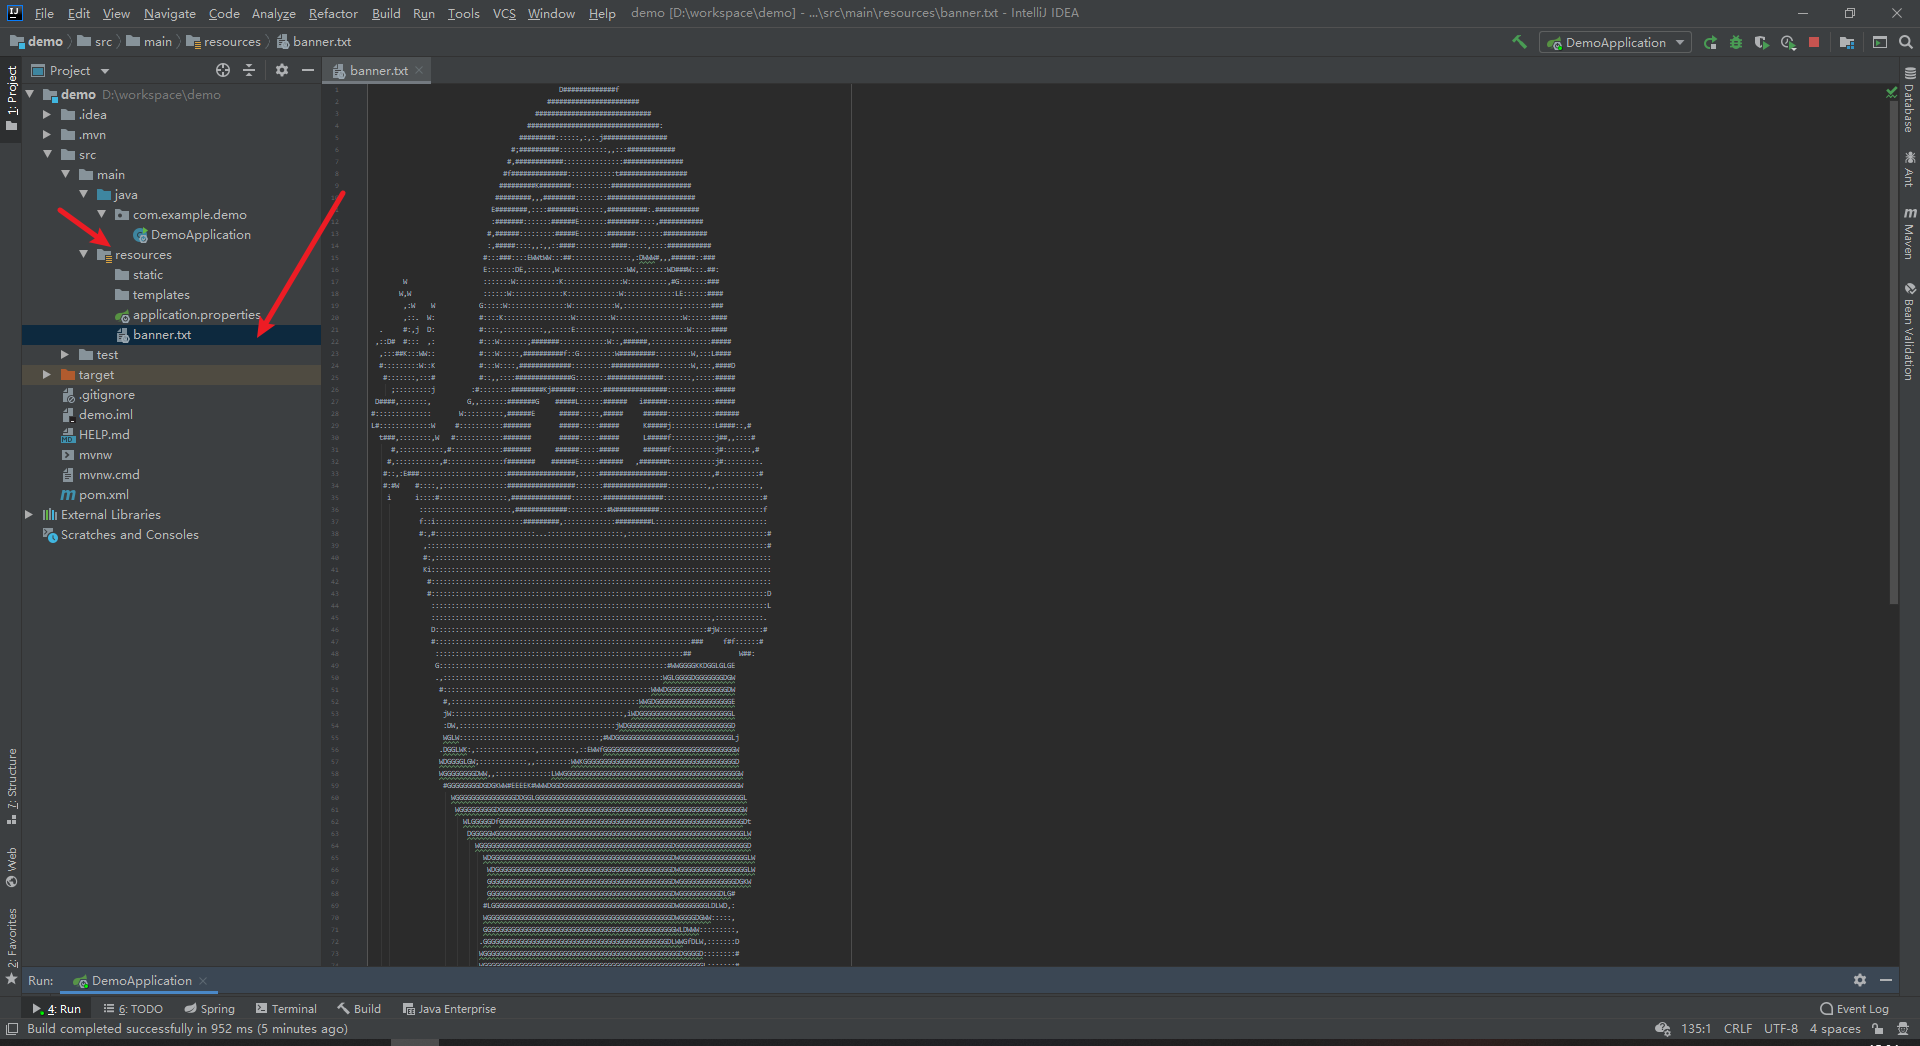The image size is (1920, 1046).
Task: Open the Maven tool window
Action: pyautogui.click(x=1909, y=234)
